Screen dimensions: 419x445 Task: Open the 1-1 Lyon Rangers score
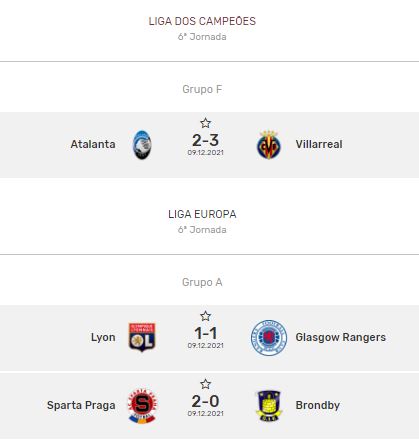pos(205,333)
